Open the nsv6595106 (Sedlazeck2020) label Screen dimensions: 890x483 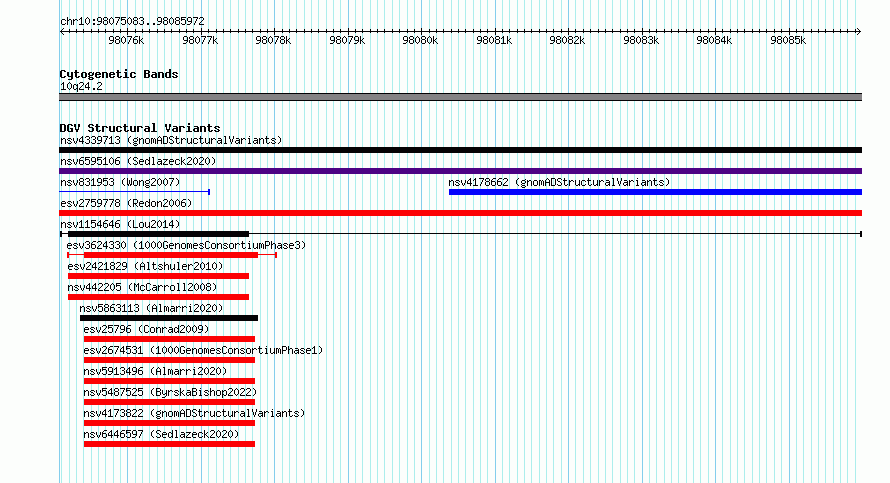138,161
